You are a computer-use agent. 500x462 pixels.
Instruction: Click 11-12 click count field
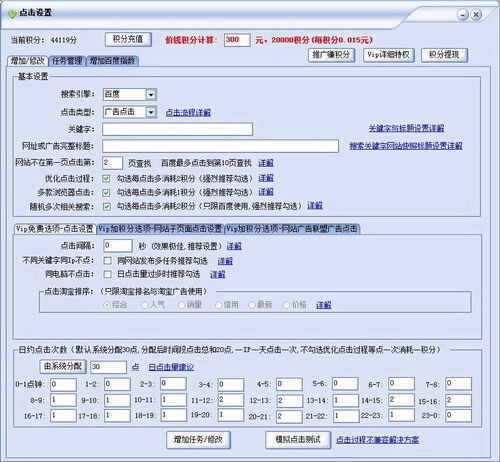tap(231, 400)
